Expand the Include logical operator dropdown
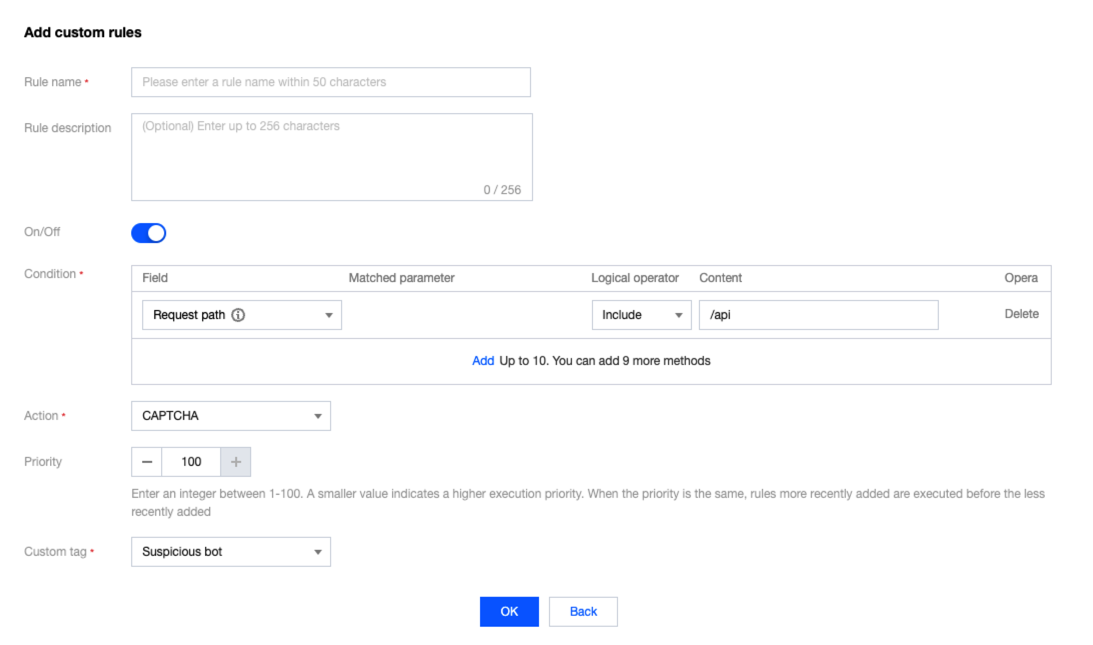The image size is (1093, 645). point(641,315)
